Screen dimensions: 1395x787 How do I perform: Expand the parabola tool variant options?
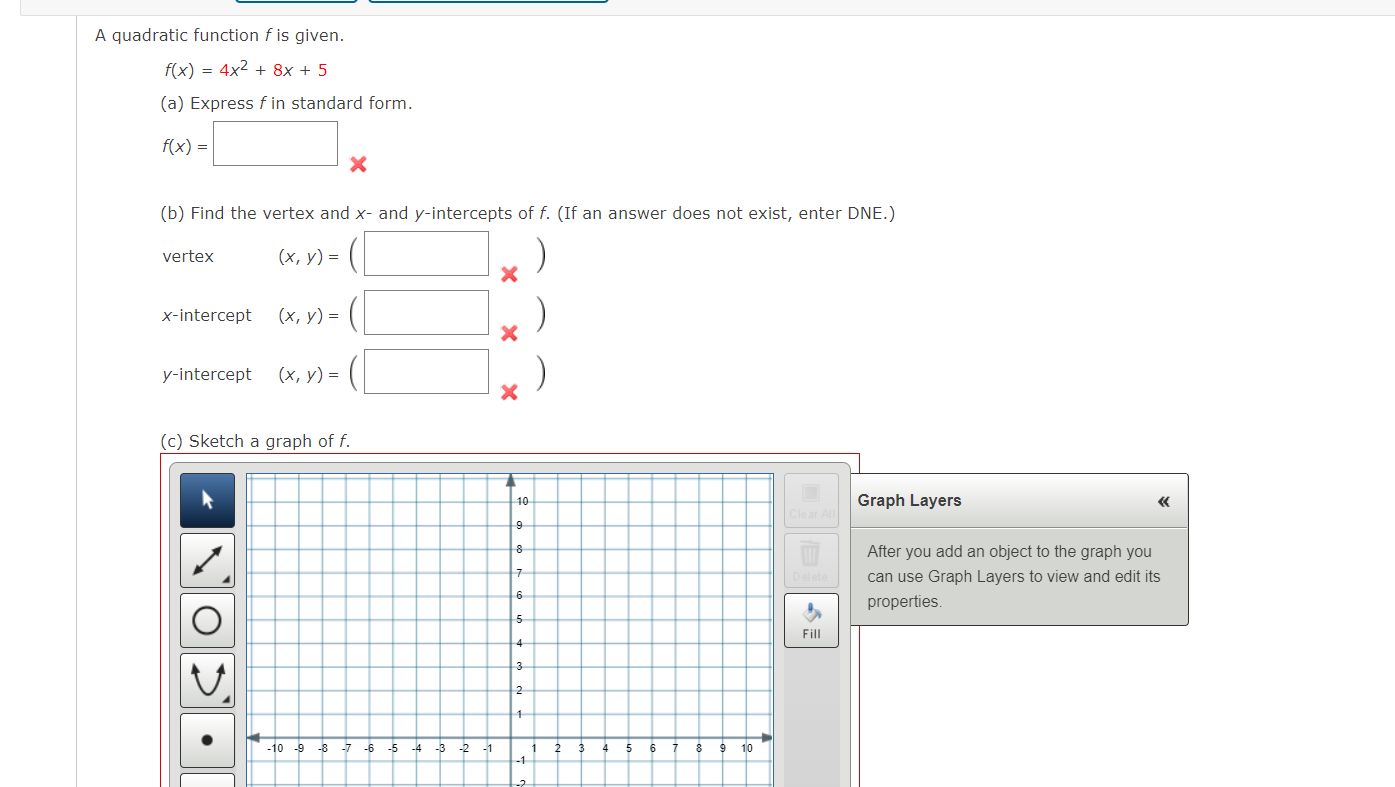click(x=228, y=700)
